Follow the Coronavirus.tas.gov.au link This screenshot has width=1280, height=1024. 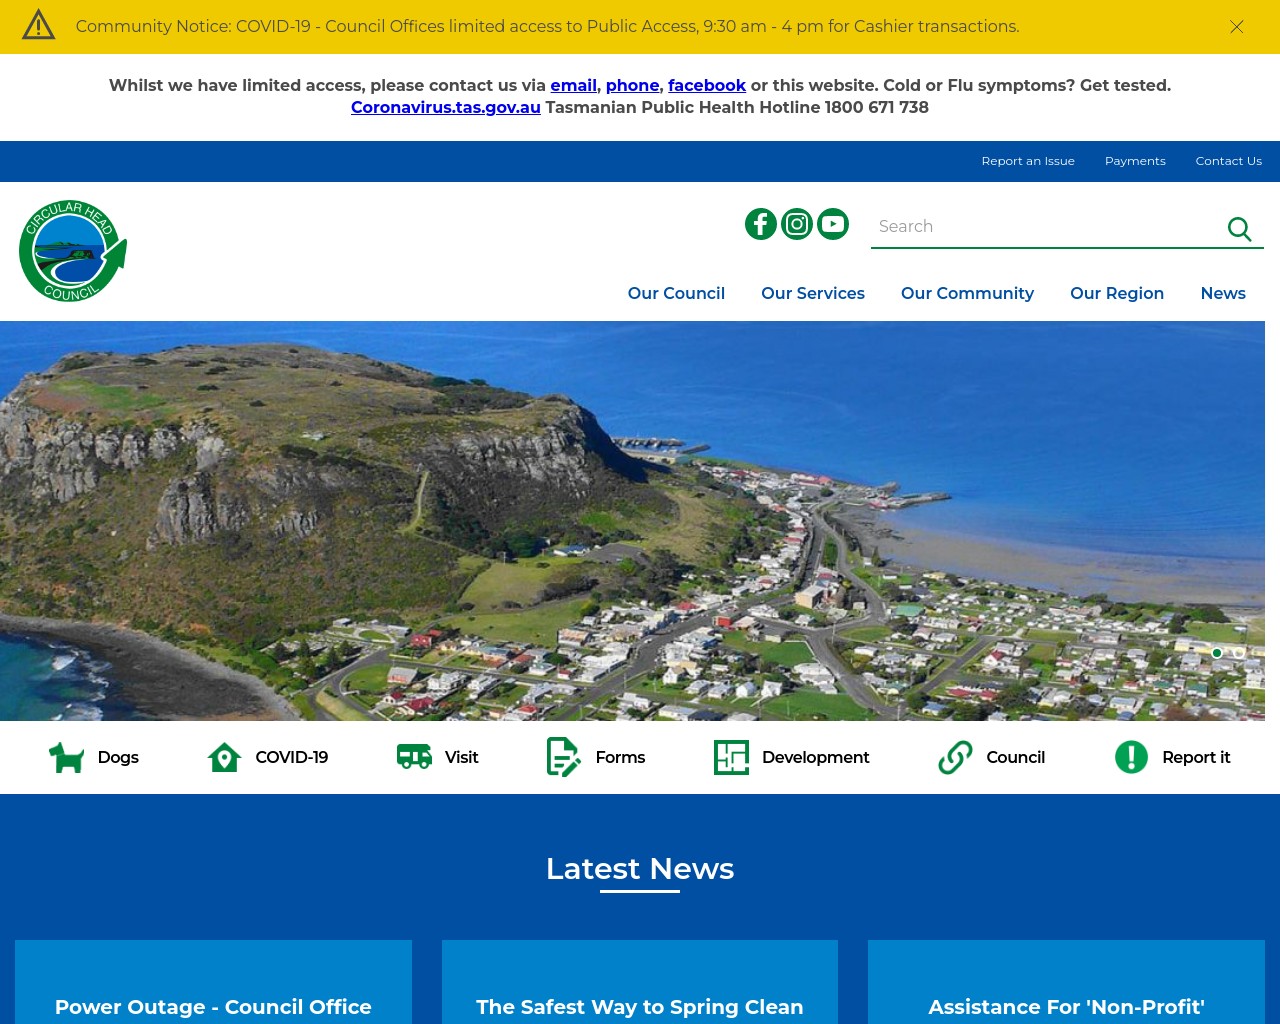[445, 107]
